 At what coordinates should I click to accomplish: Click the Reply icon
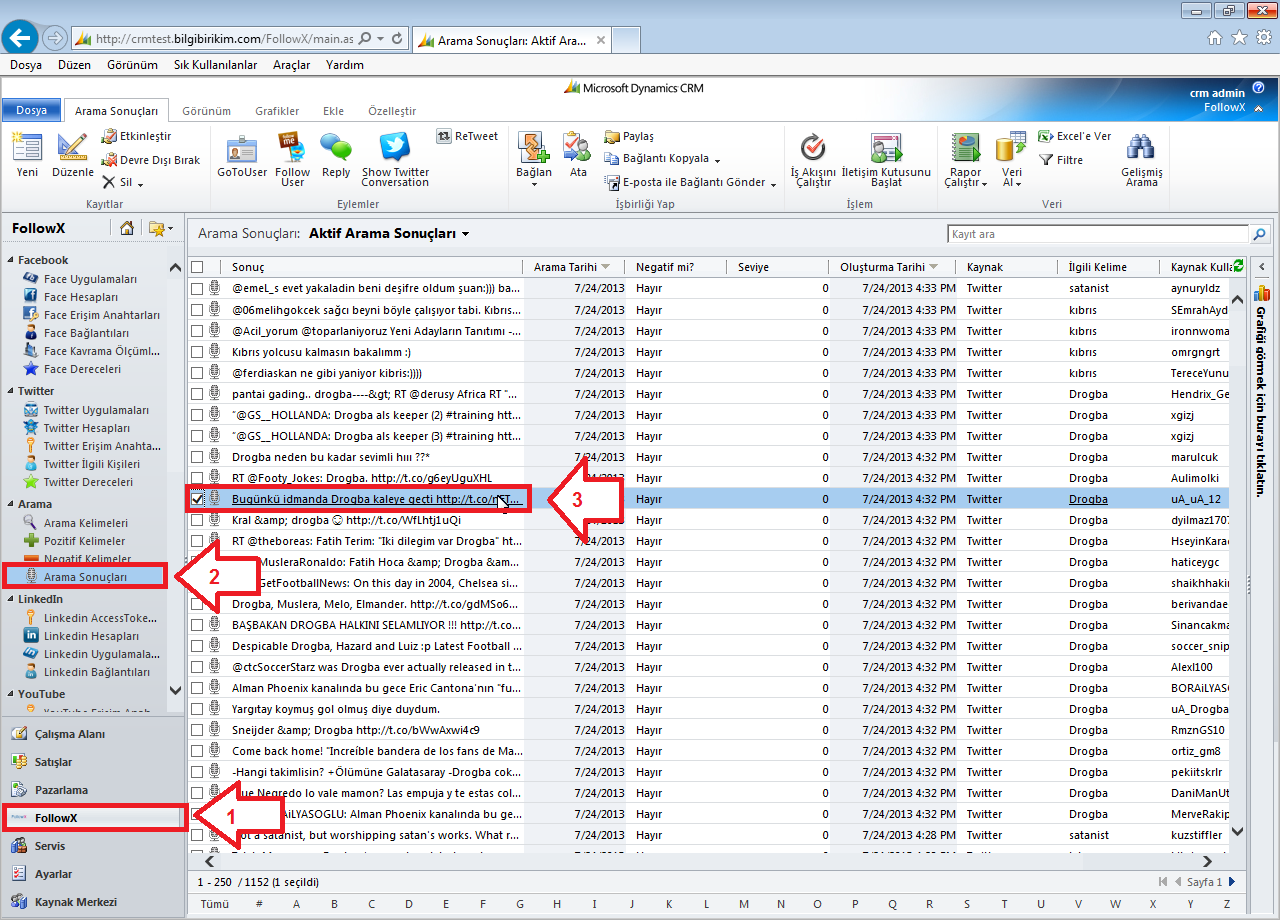click(336, 148)
